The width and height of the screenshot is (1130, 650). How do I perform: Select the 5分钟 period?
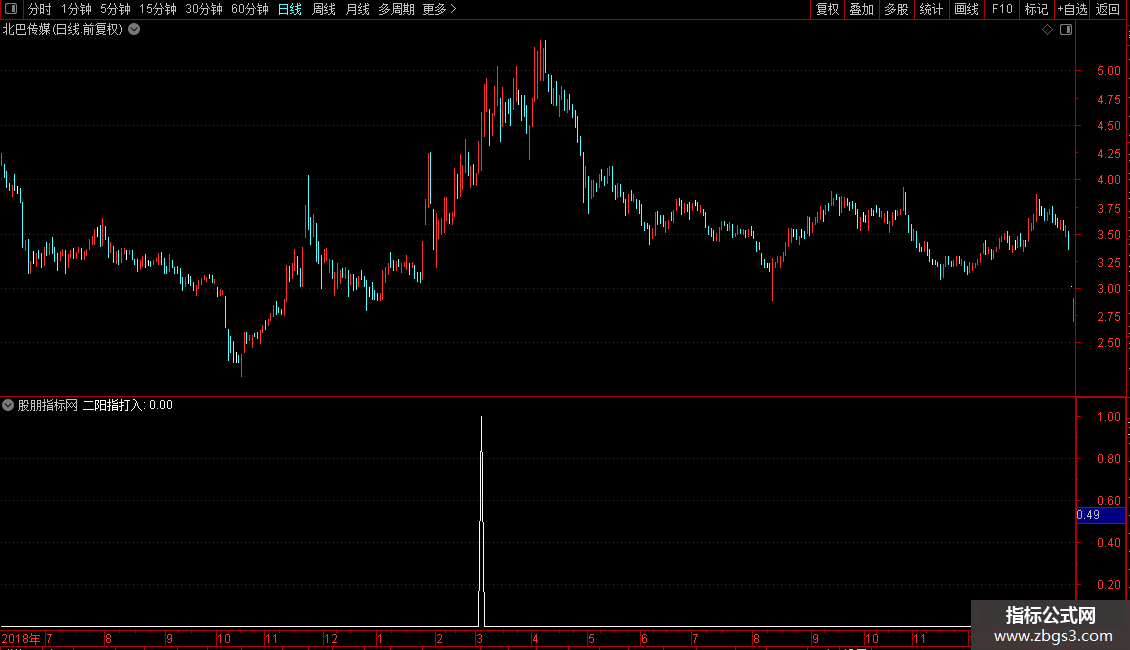point(115,9)
